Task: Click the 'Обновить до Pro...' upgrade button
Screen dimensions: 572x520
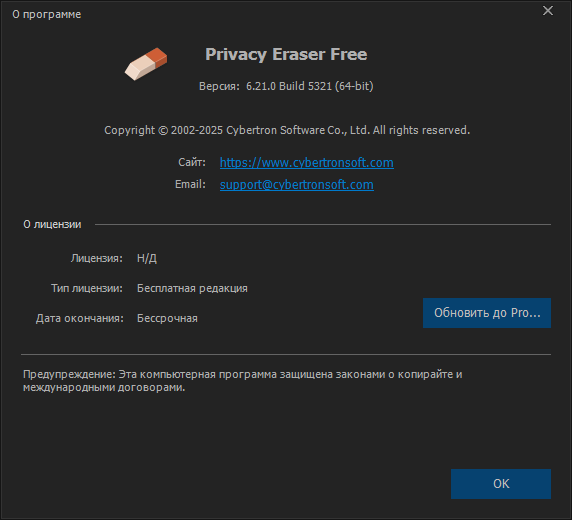Action: coord(487,313)
